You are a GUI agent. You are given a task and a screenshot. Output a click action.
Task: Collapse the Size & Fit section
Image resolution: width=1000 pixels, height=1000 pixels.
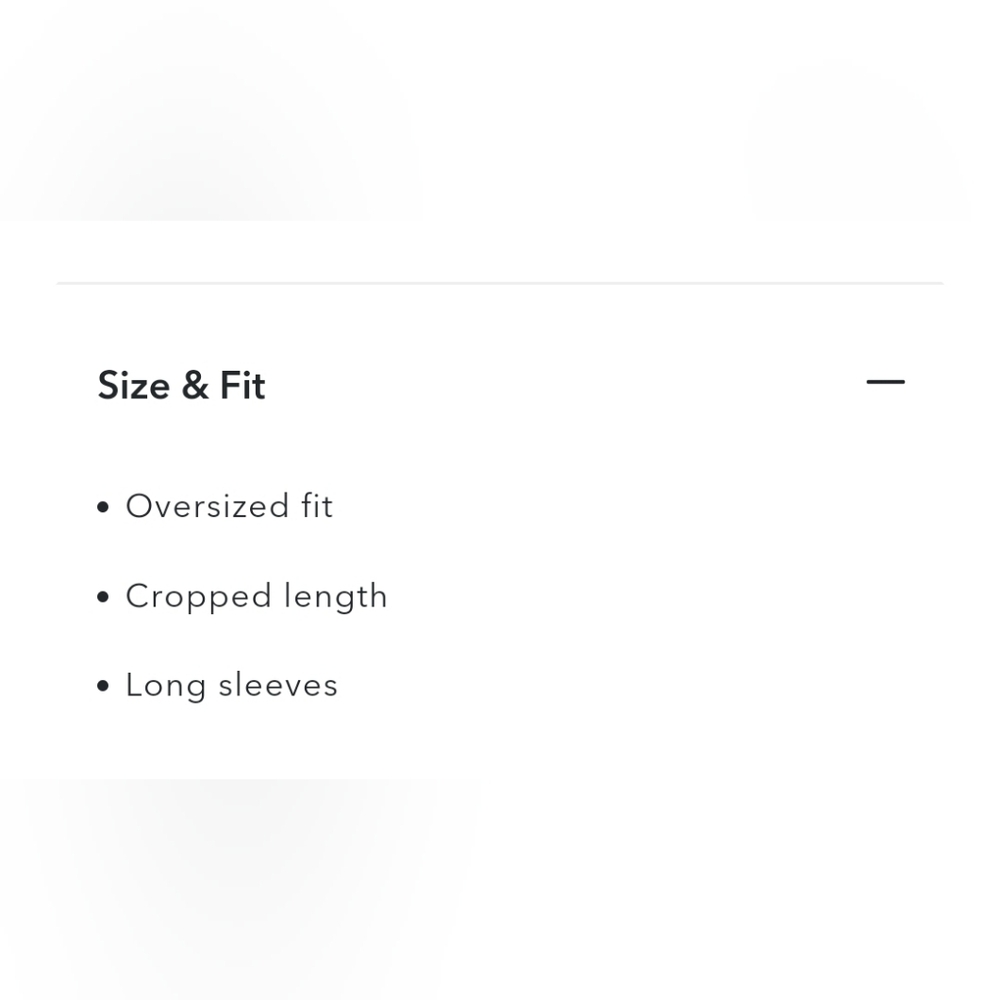(885, 382)
